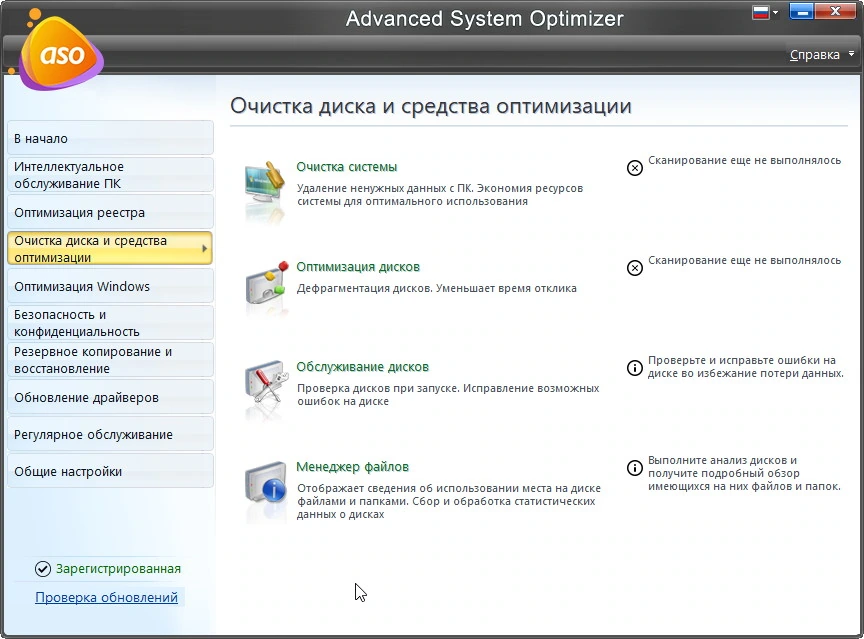Click scan status text beside Оптимизация дисков
Screen dimensions: 864x639
point(744,260)
